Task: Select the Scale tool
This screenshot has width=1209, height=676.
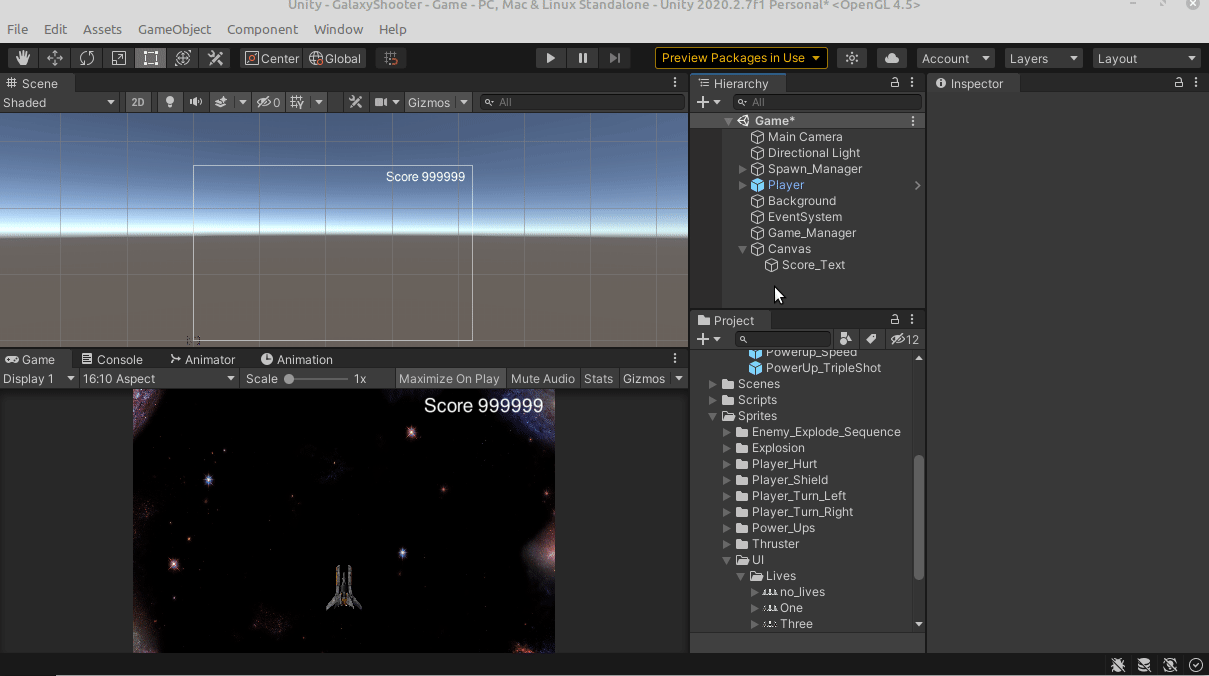Action: 119,58
